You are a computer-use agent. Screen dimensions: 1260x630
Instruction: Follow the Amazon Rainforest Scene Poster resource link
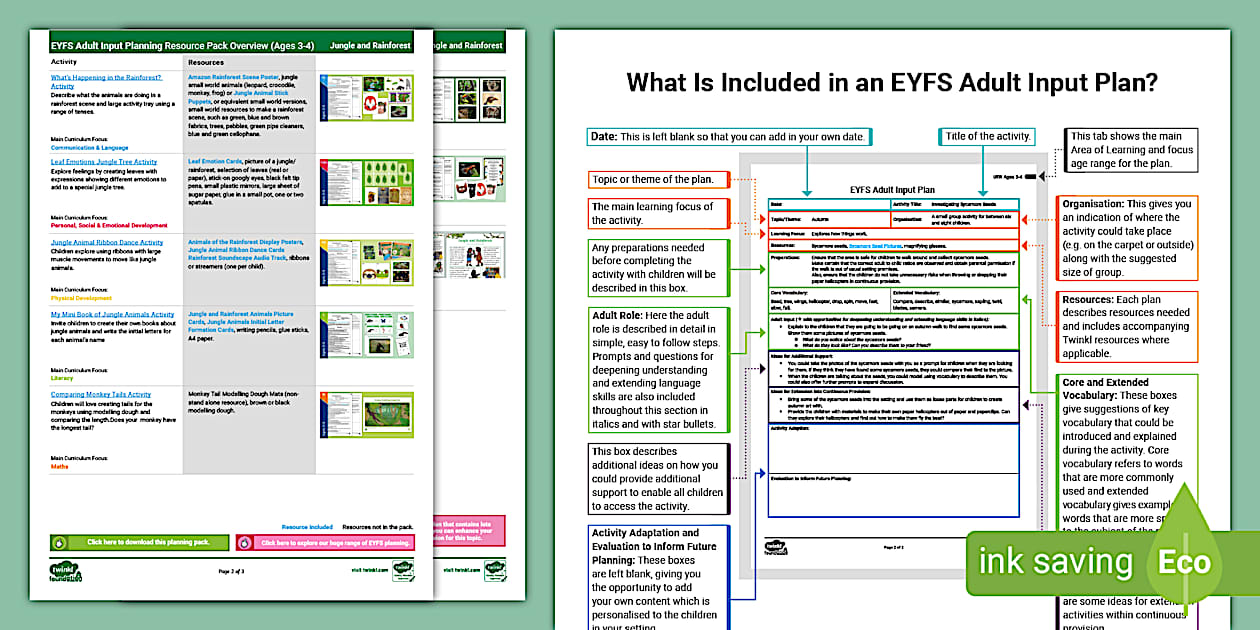tap(232, 77)
